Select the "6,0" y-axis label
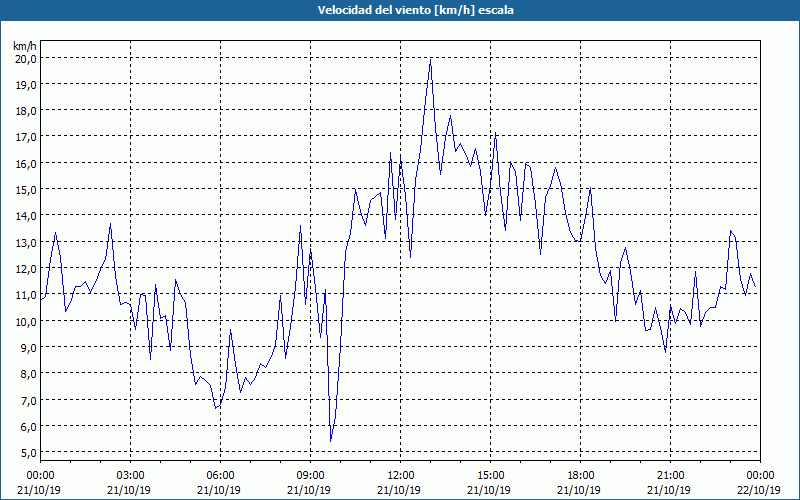Viewport: 800px width, 500px height. pos(28,426)
